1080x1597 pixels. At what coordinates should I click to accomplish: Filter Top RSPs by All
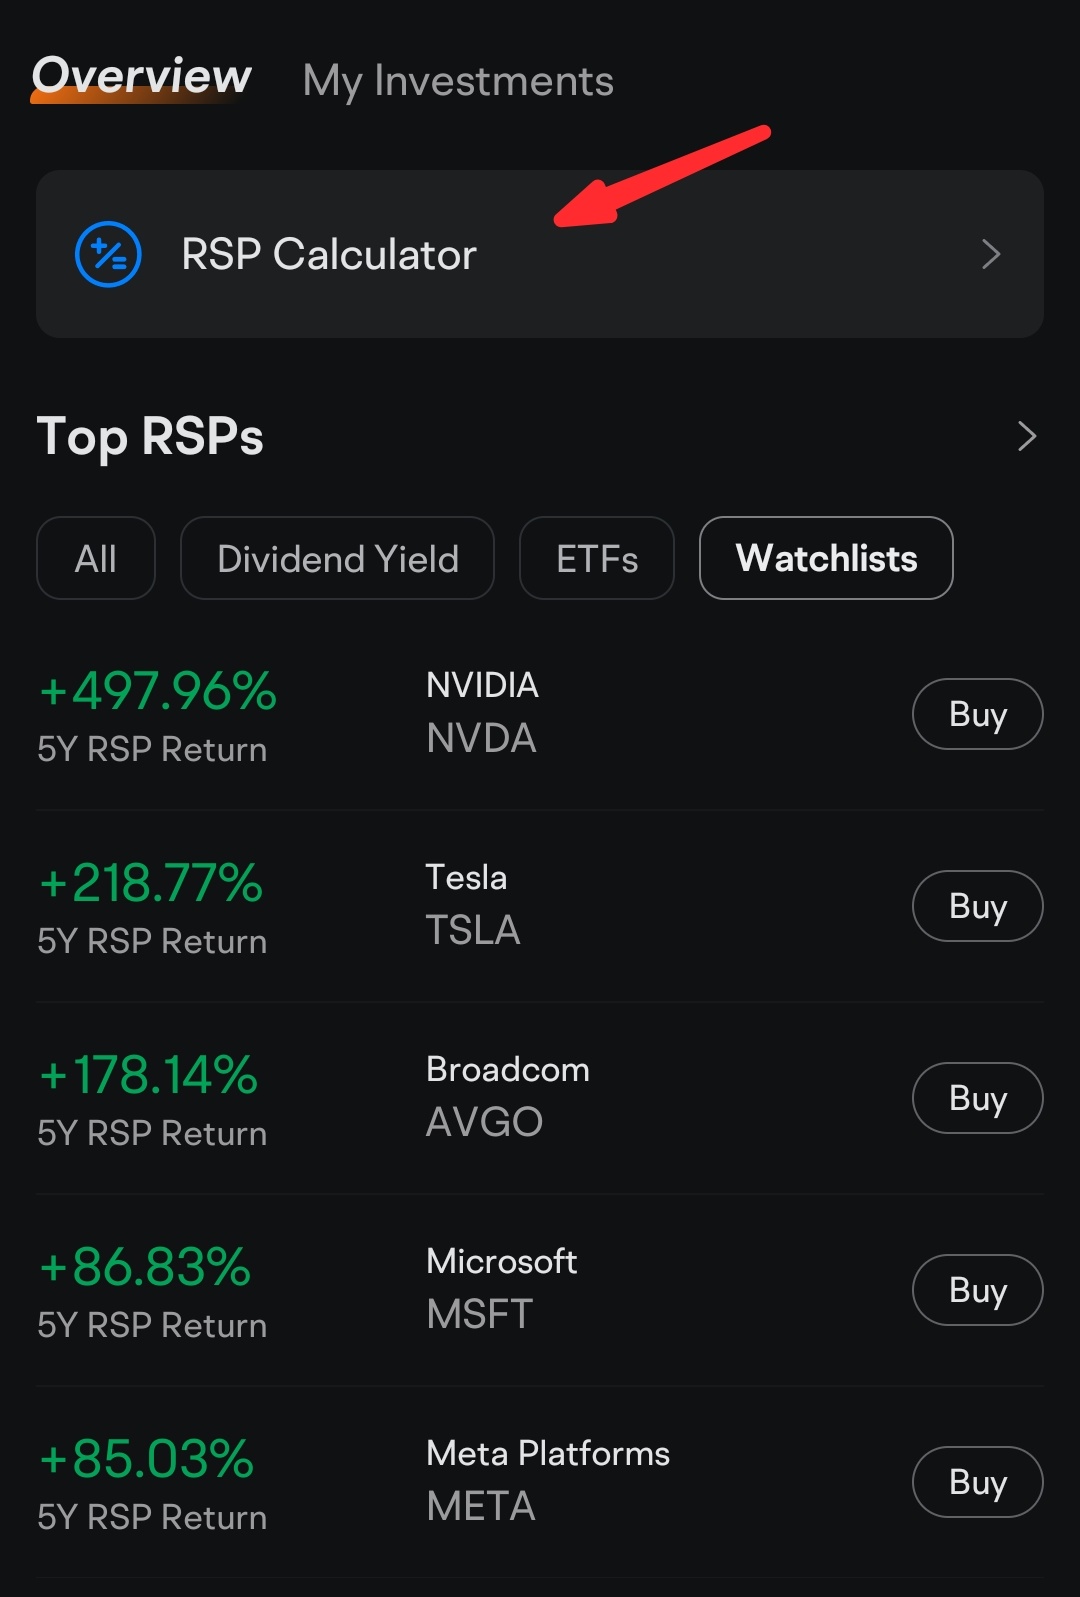point(96,558)
